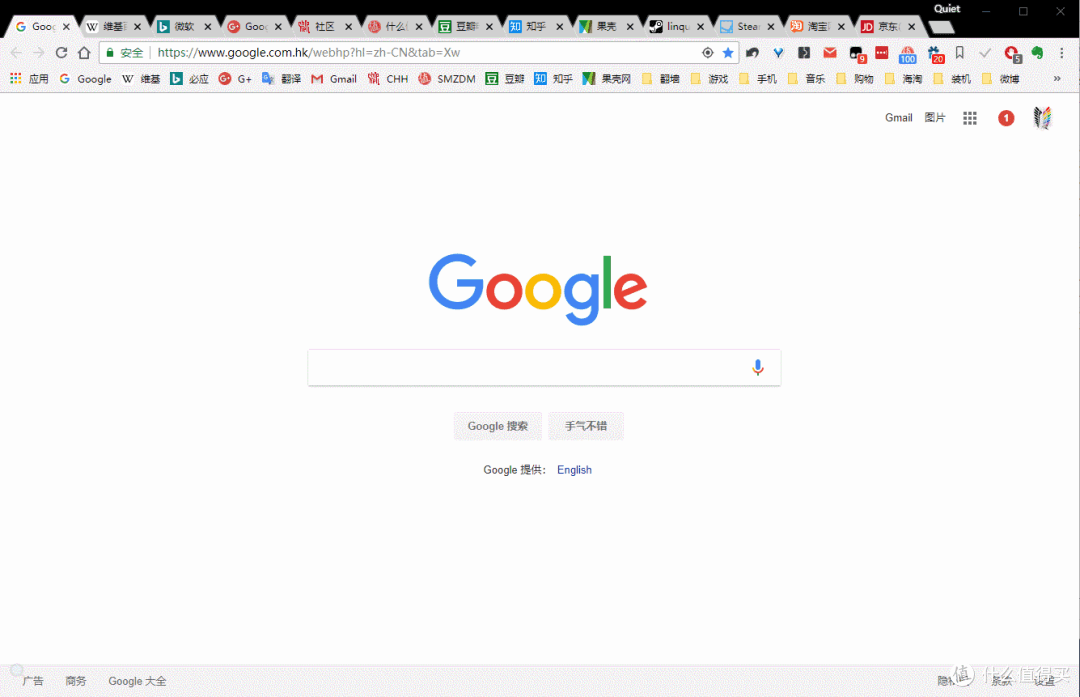Click the bookmark star in address bar
Viewport: 1080px width, 697px height.
coord(727,52)
